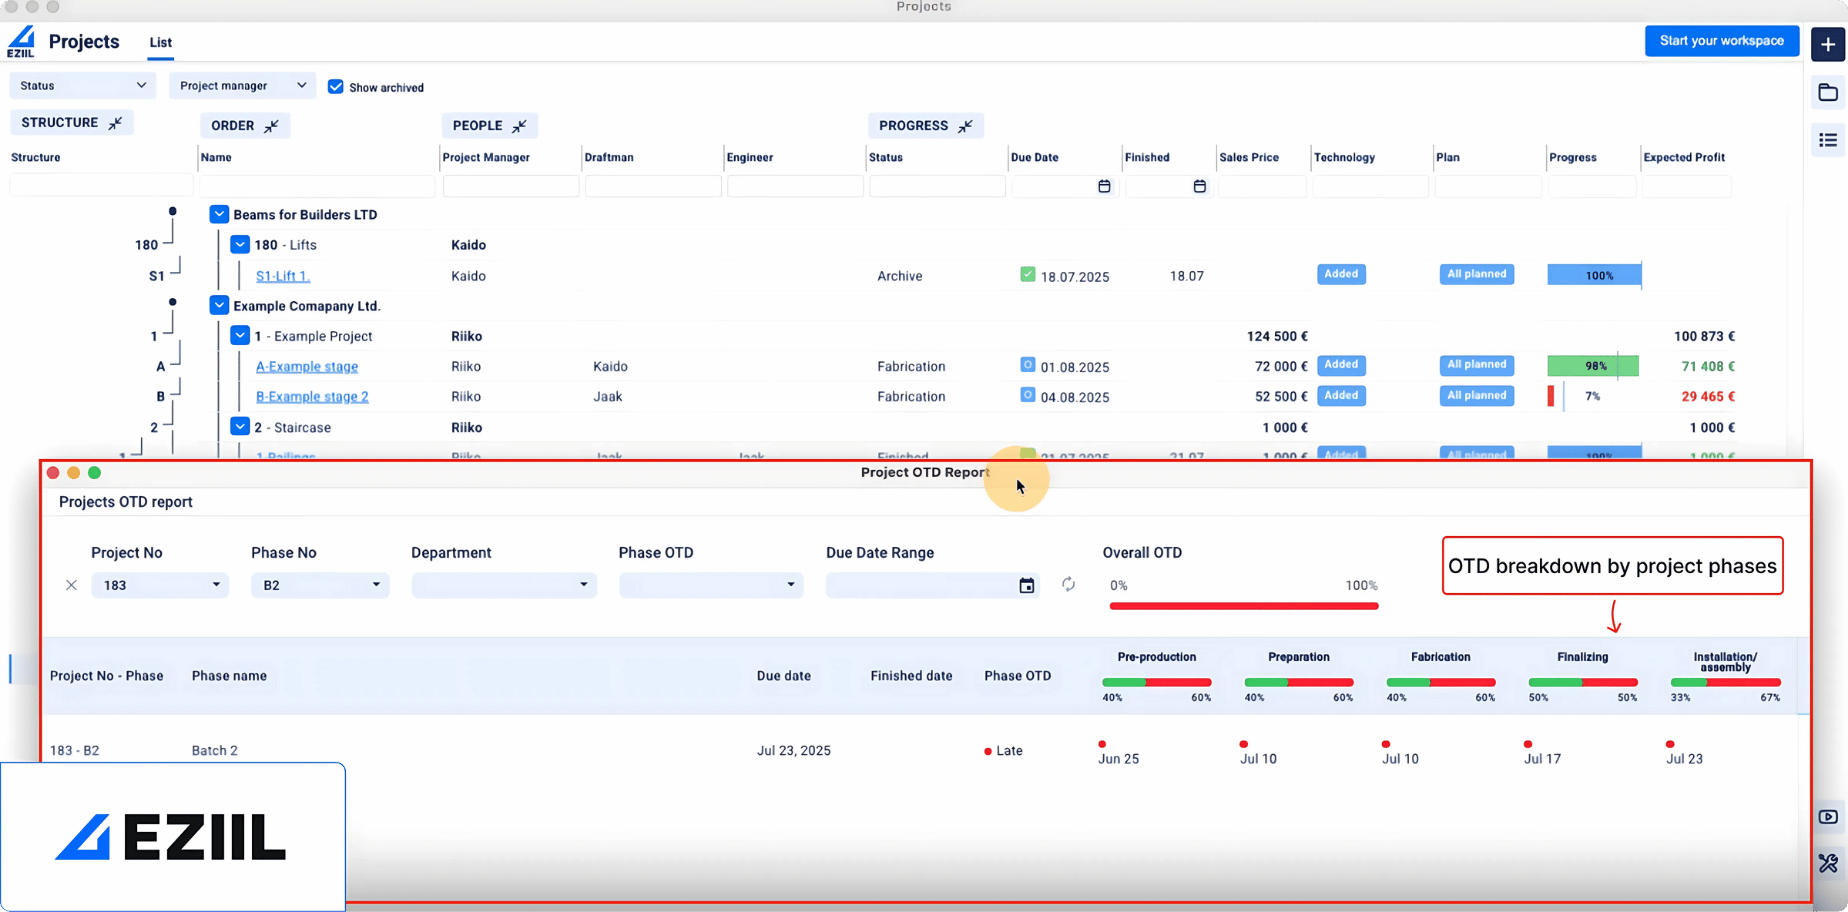Open the A-Example stage link

307,367
